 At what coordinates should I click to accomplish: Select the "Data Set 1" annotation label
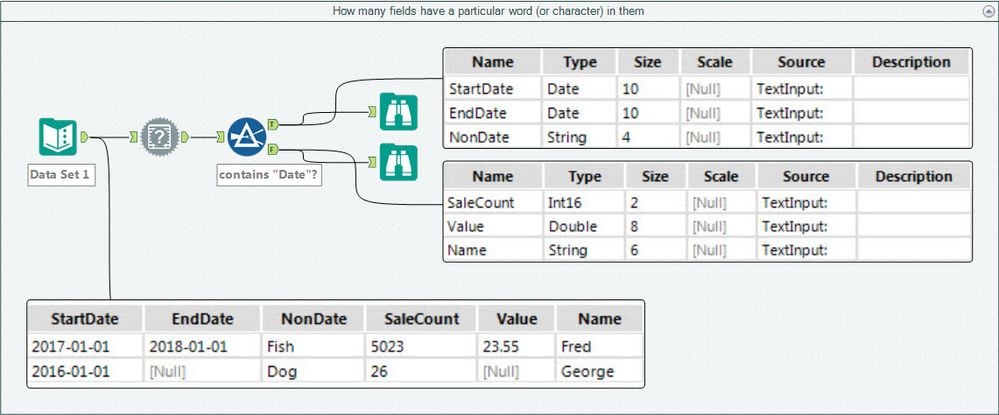point(61,175)
